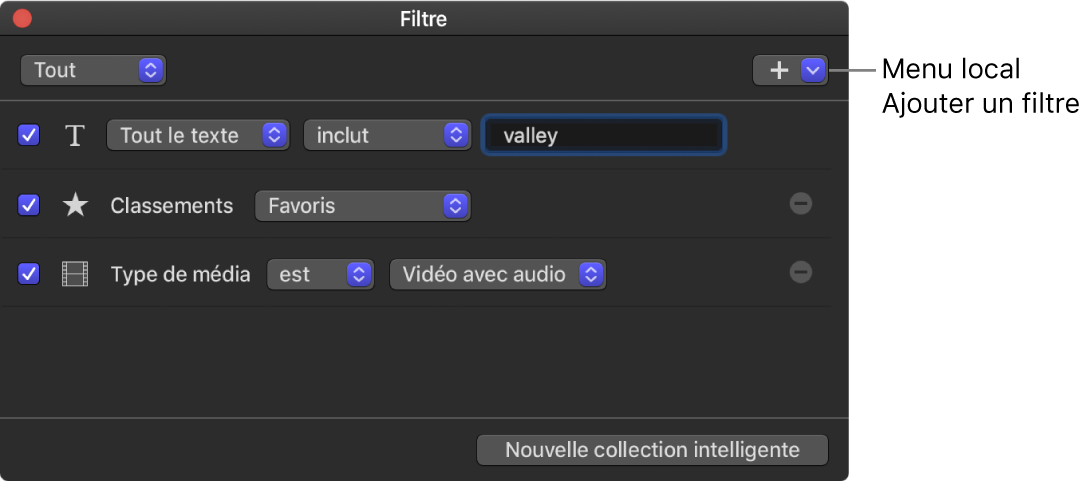The width and height of the screenshot is (1085, 481).
Task: Open the Favoris ratings dropdown
Action: coord(362,206)
